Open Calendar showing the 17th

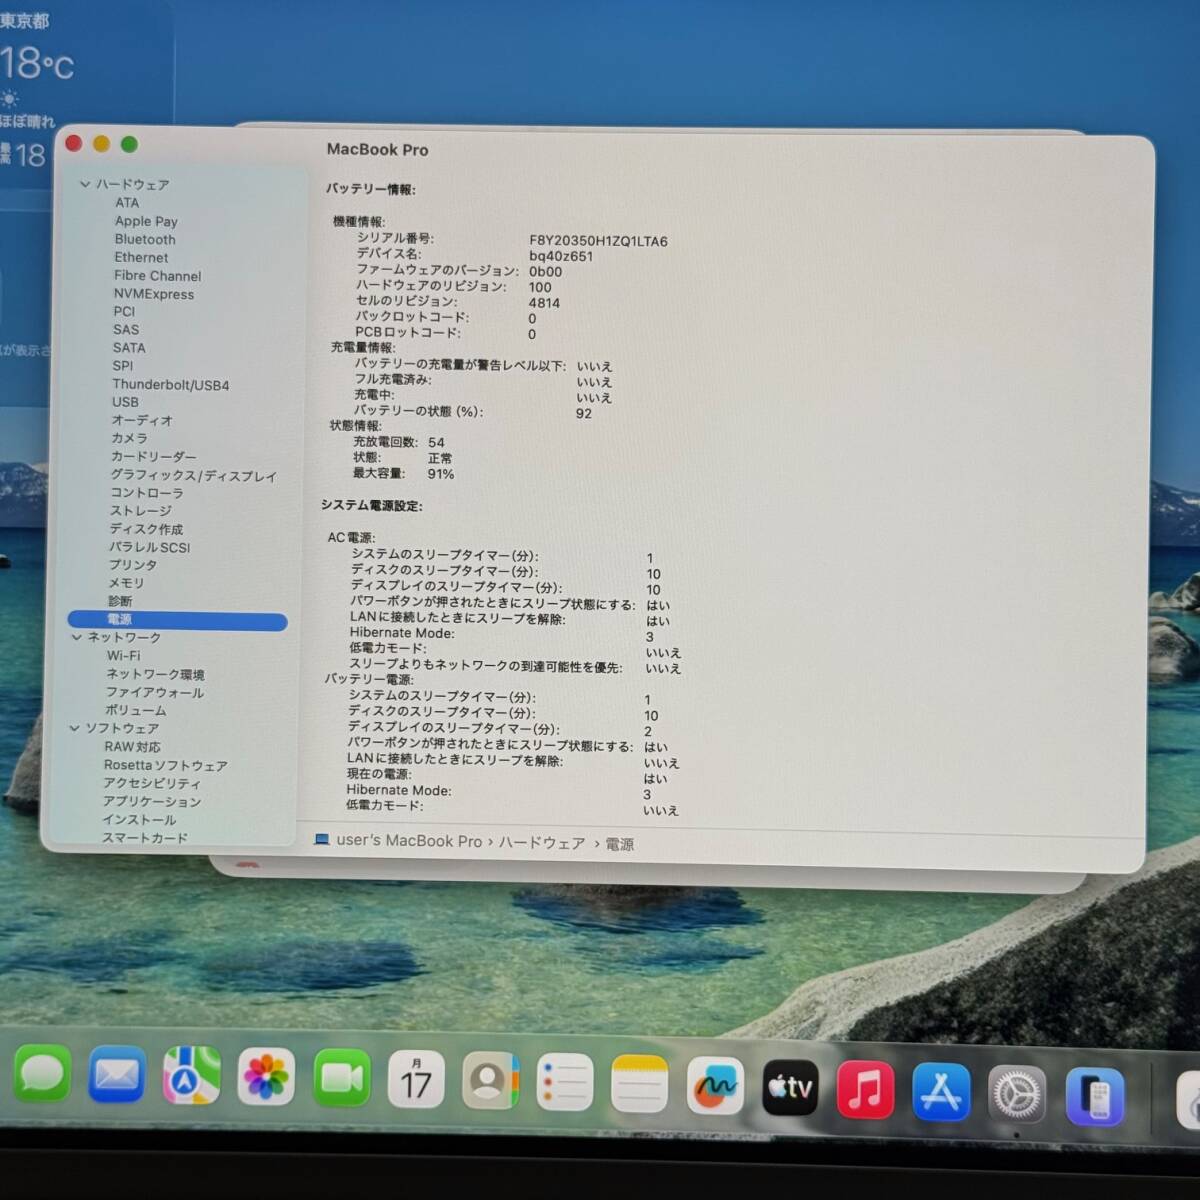point(416,1080)
